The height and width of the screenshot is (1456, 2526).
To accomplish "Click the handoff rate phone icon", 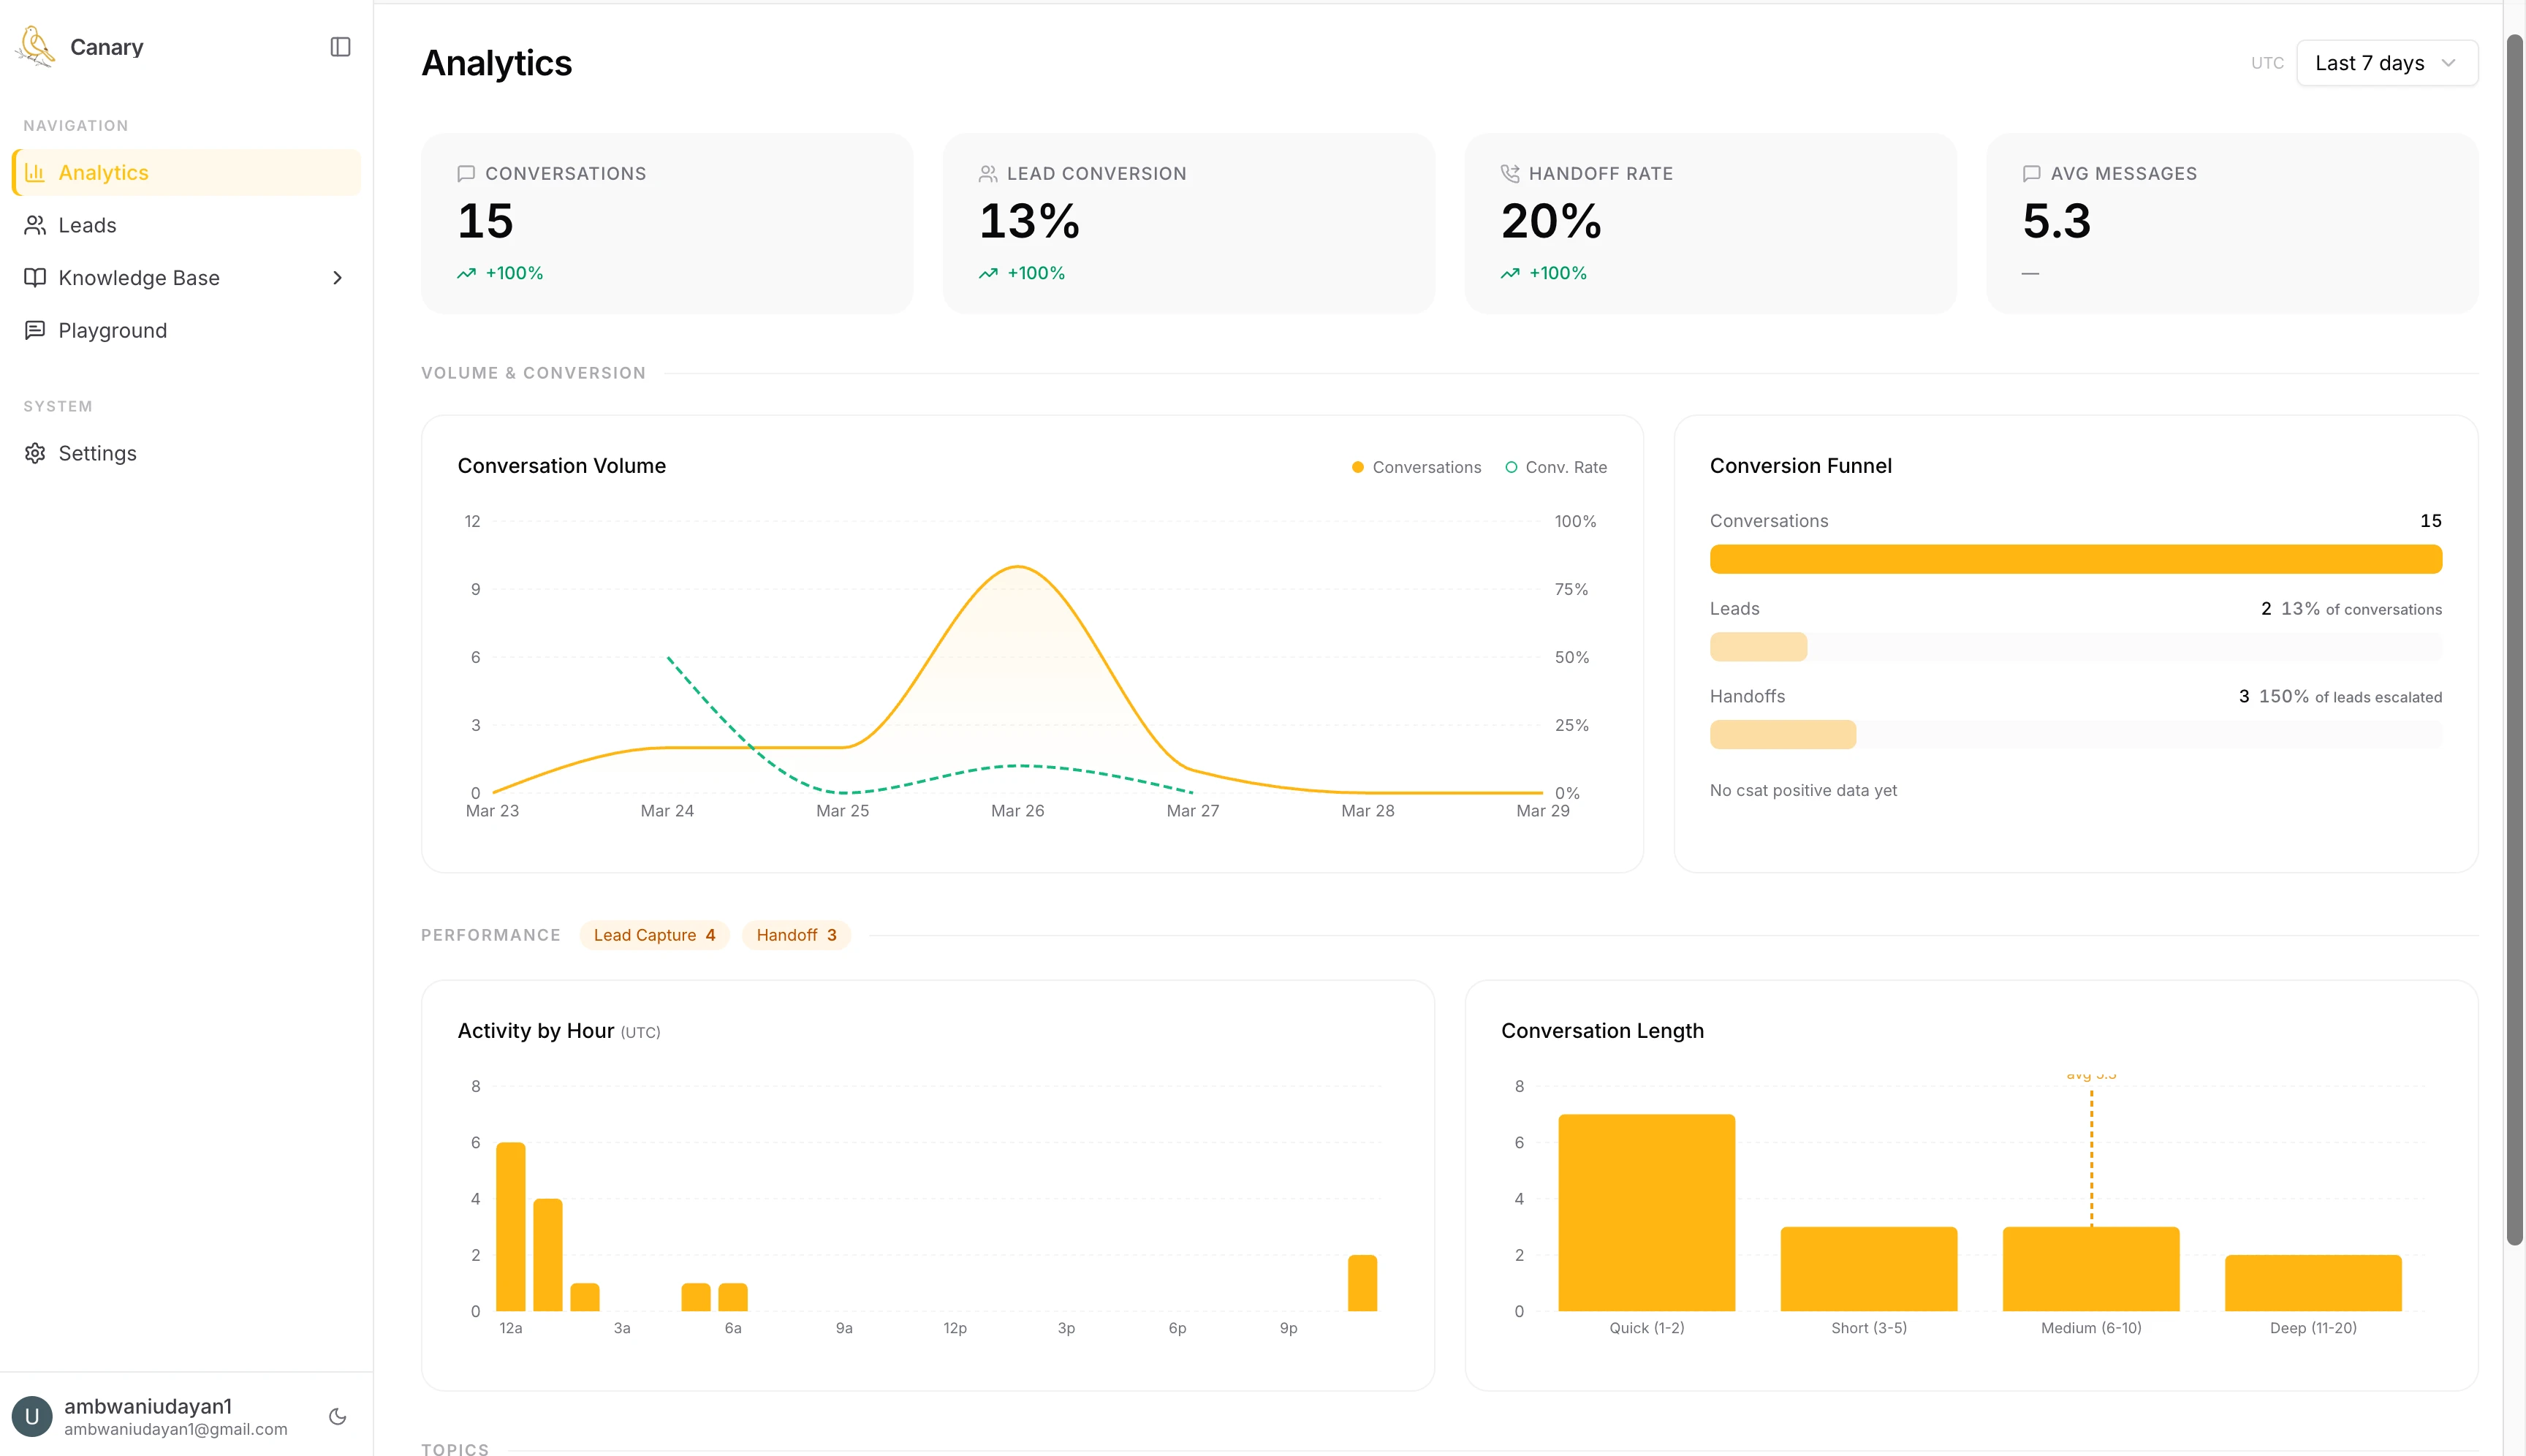I will 1510,173.
